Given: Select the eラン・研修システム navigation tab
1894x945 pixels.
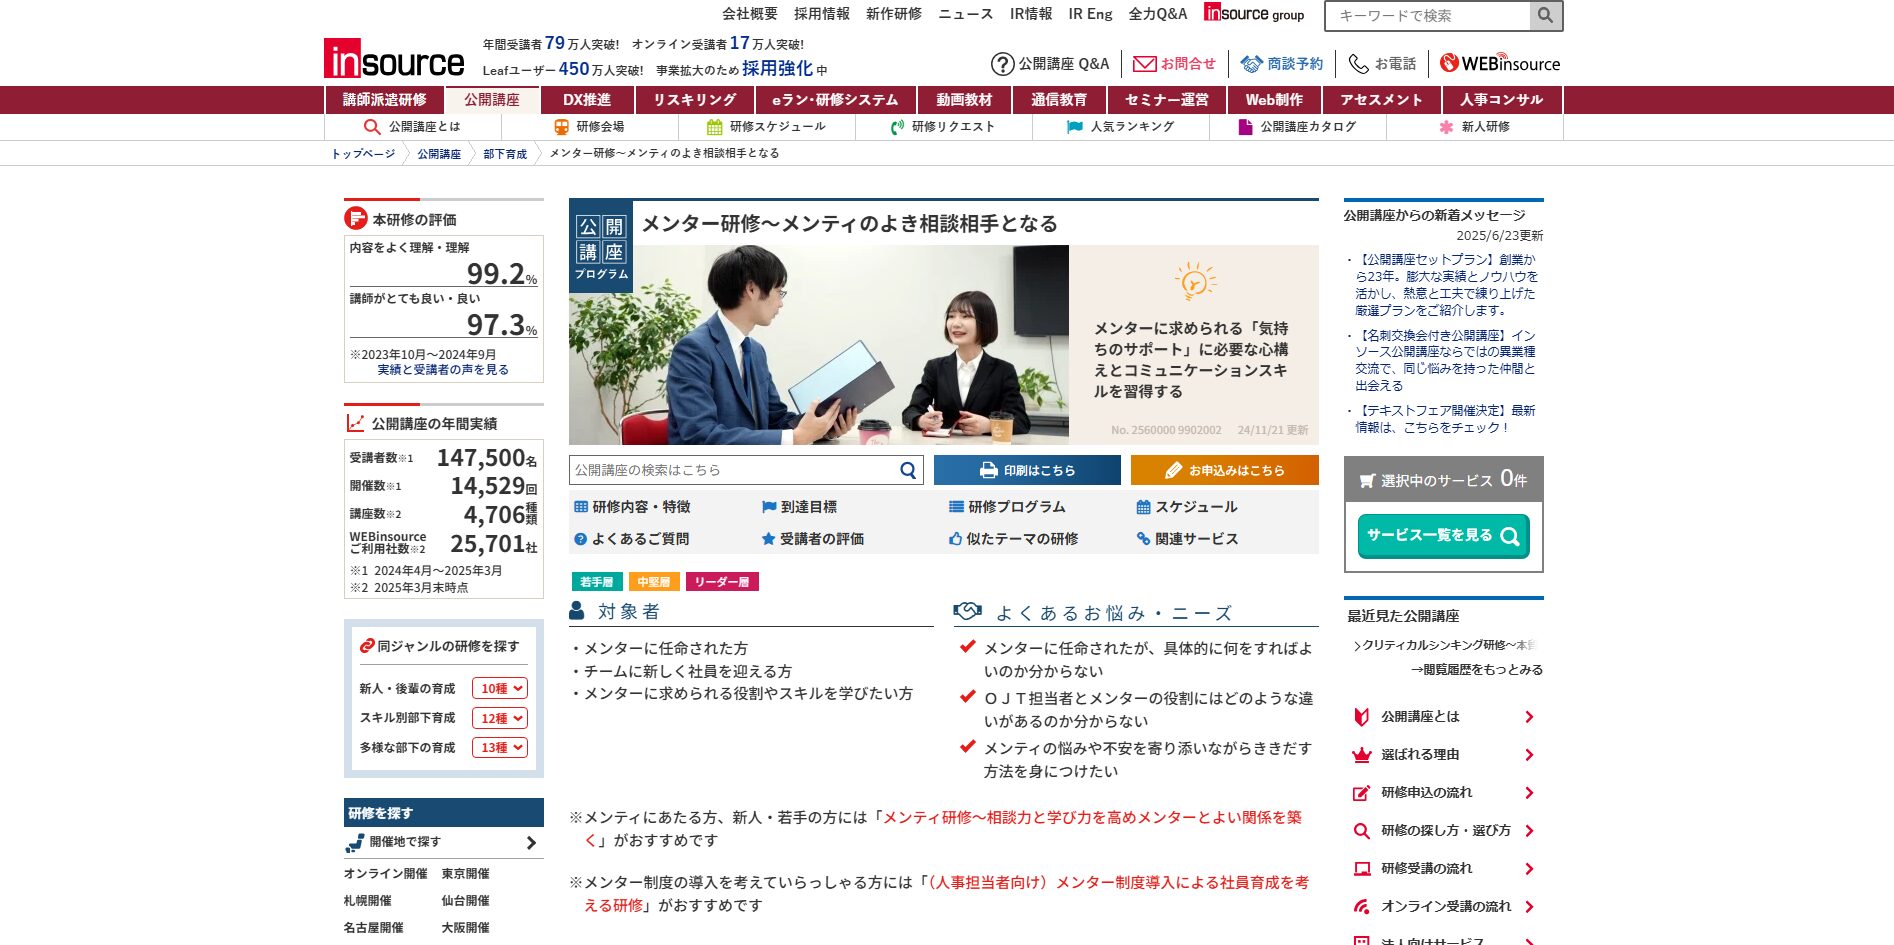Looking at the screenshot, I should tap(834, 100).
